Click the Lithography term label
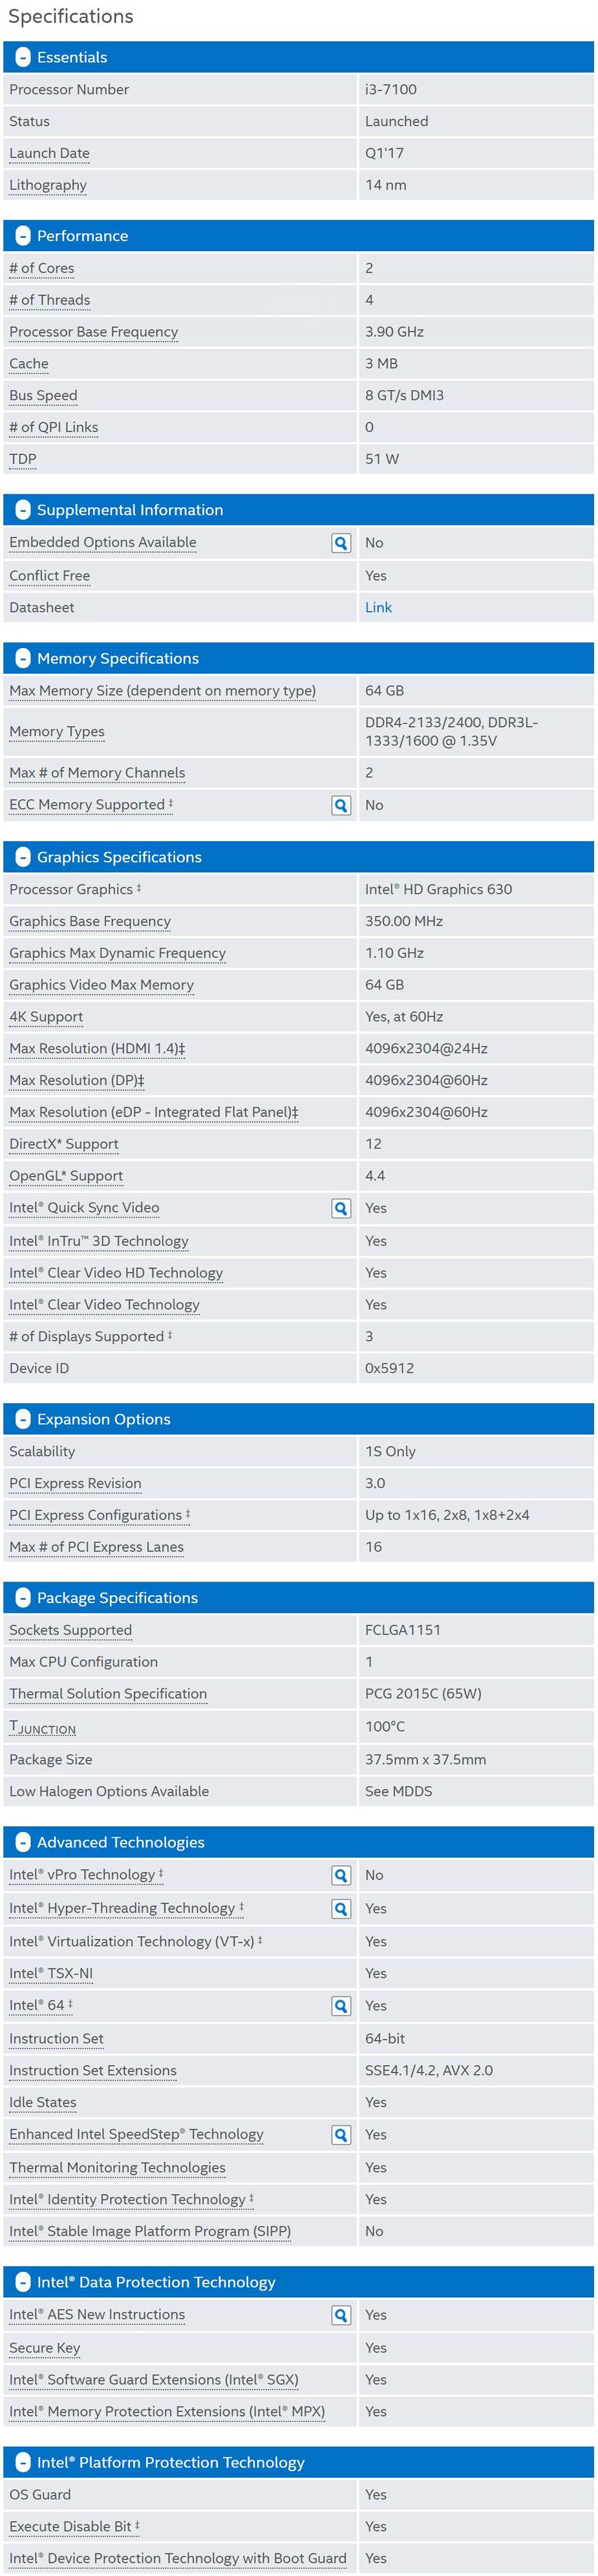The width and height of the screenshot is (598, 2576). [48, 185]
